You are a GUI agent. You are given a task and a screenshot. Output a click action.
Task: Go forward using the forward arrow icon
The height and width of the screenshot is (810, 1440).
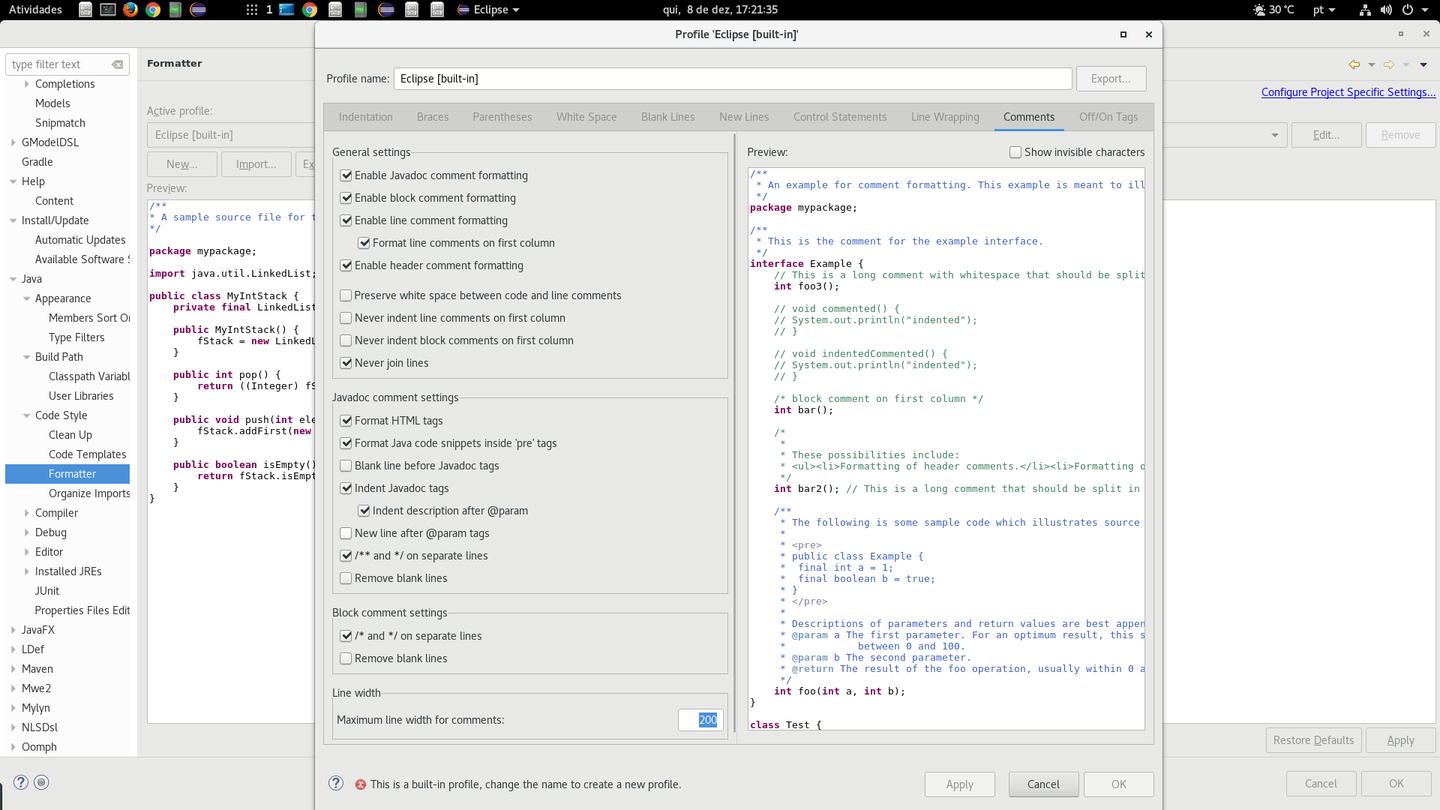point(1389,64)
